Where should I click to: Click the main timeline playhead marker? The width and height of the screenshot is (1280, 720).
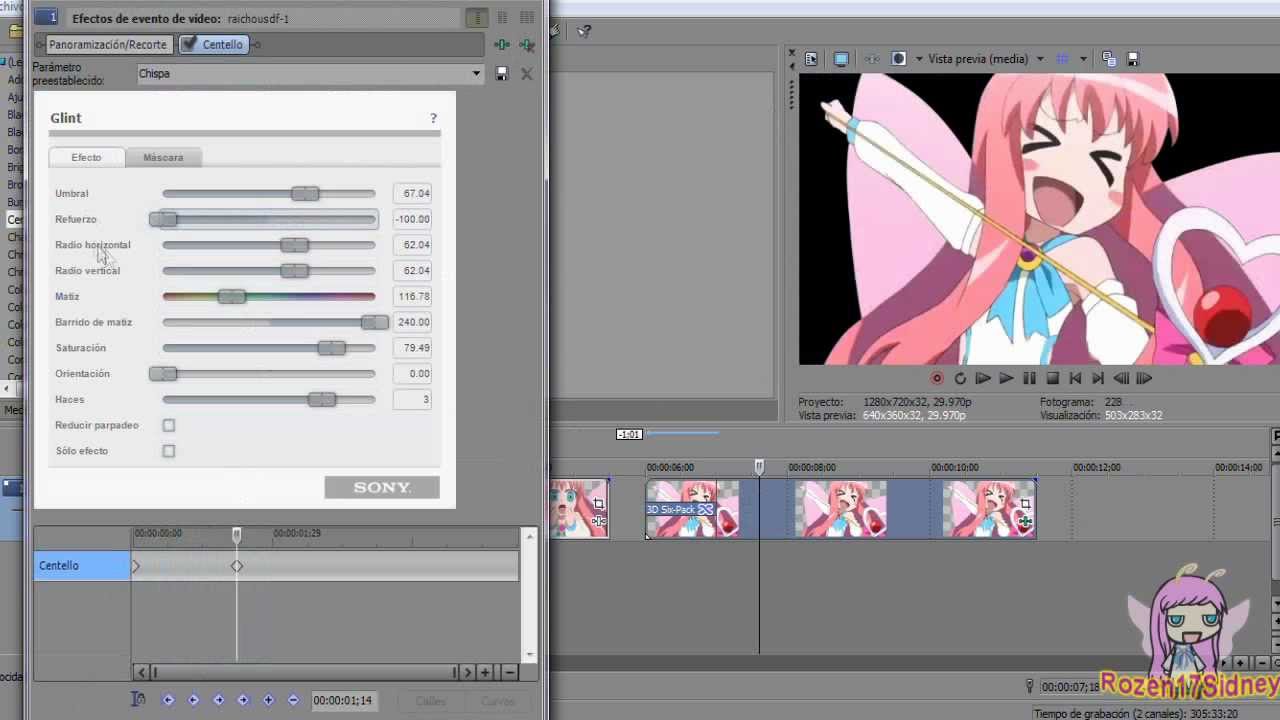tap(759, 467)
